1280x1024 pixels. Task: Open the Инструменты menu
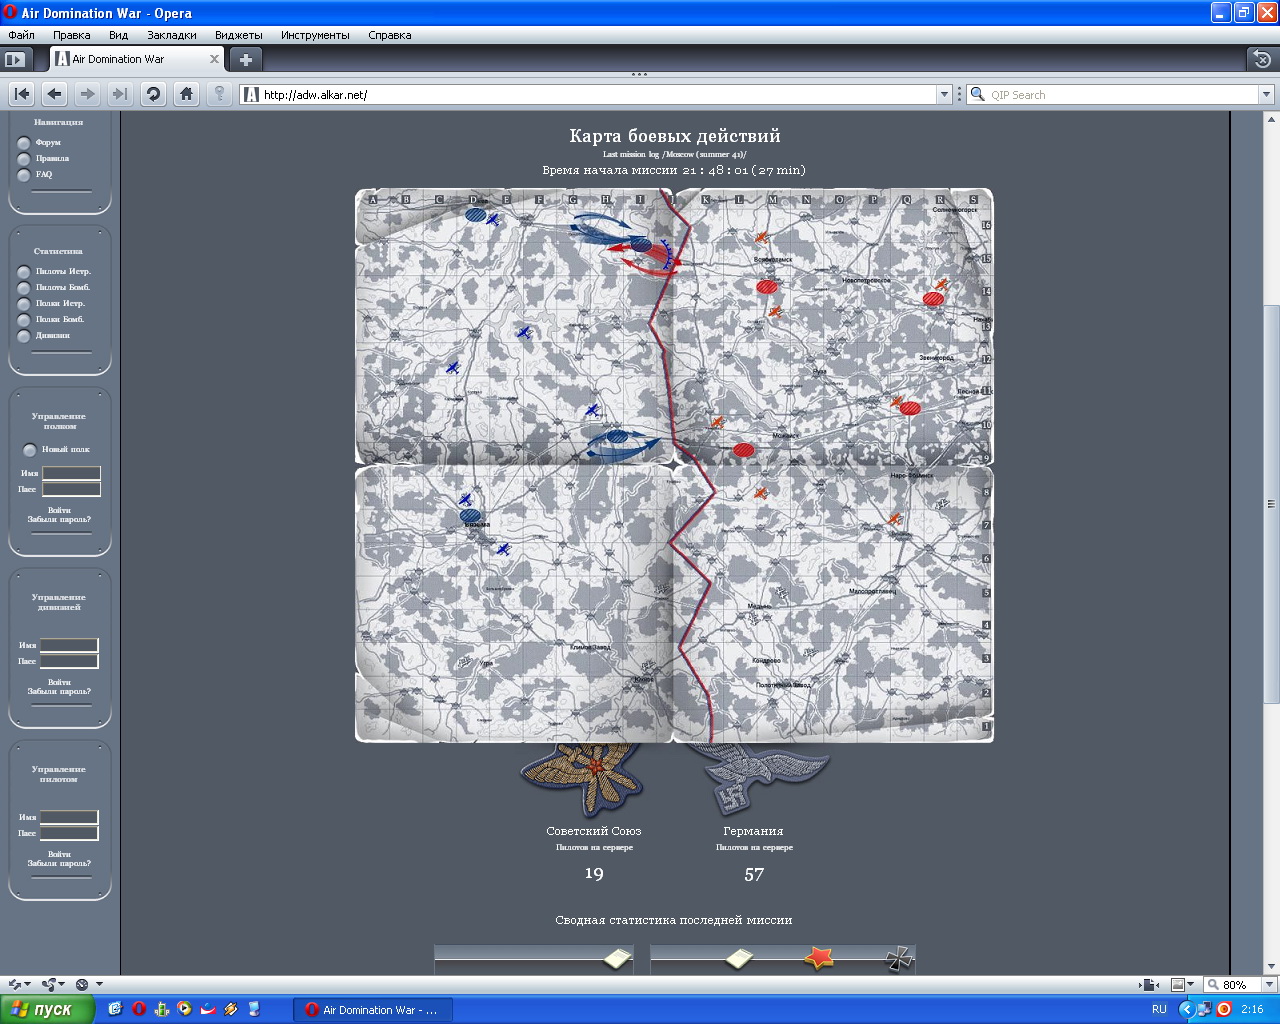pos(315,35)
